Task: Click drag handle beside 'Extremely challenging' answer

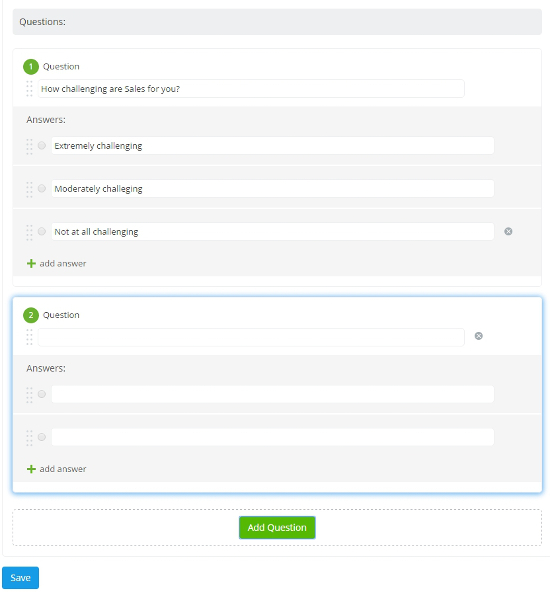Action: (x=29, y=146)
